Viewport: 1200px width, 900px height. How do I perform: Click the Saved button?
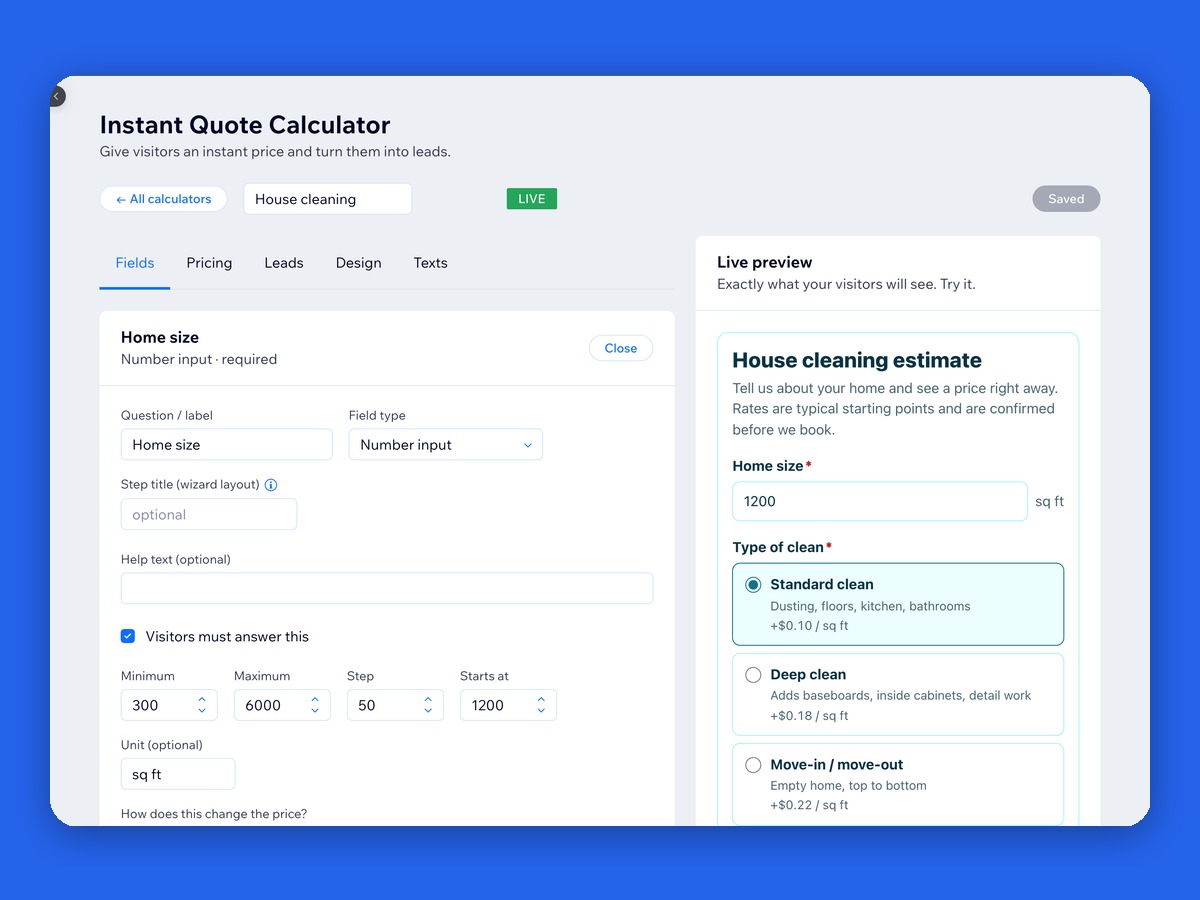click(x=1066, y=199)
